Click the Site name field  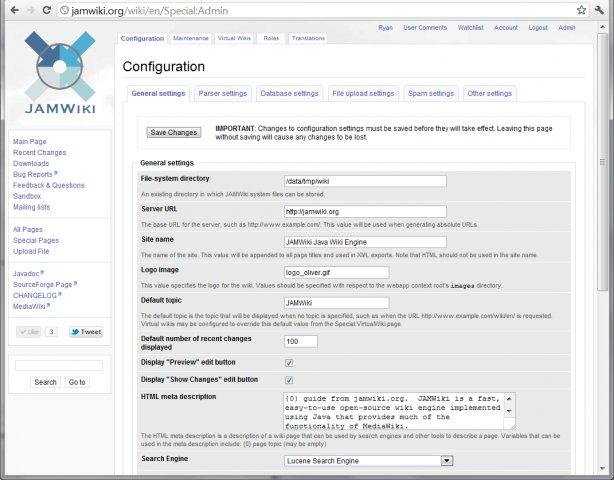pos(365,242)
